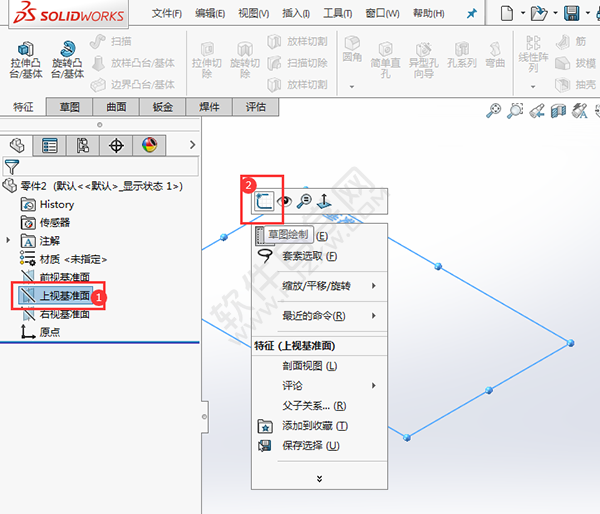Screen dimensions: 600x514
Task: Select the Origin (原点) tree item
Action: pyautogui.click(x=40, y=332)
